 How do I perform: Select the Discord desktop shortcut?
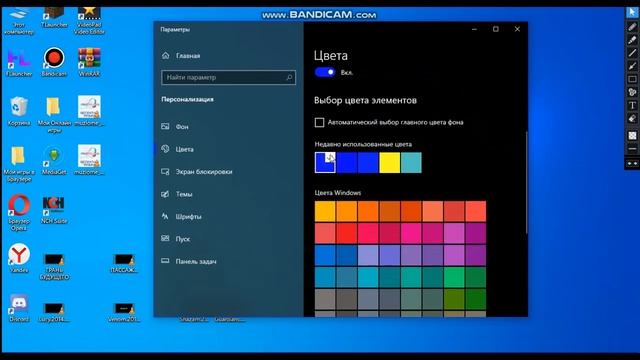19,307
